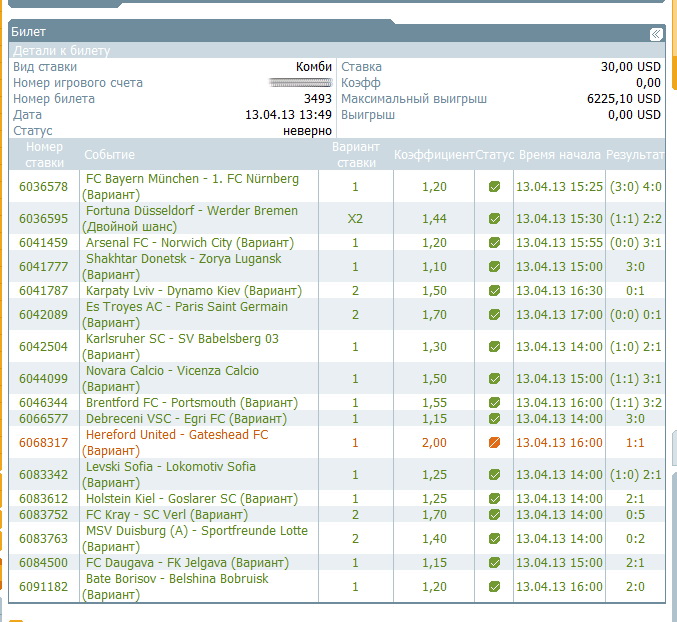This screenshot has width=677, height=622.
Task: Click result 0:5 in FC Kray row
Action: click(635, 515)
